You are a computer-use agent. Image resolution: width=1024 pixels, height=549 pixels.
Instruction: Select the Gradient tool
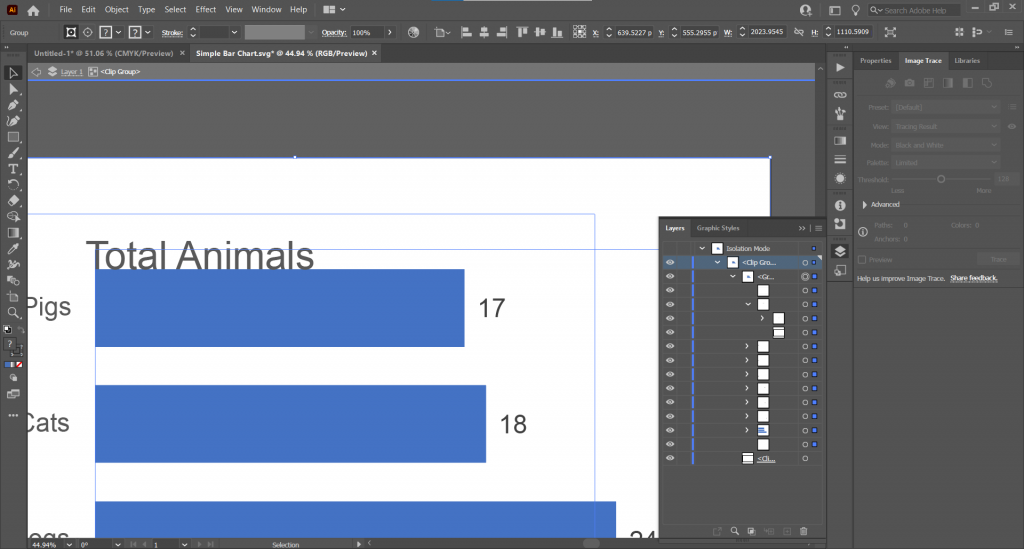tap(13, 233)
